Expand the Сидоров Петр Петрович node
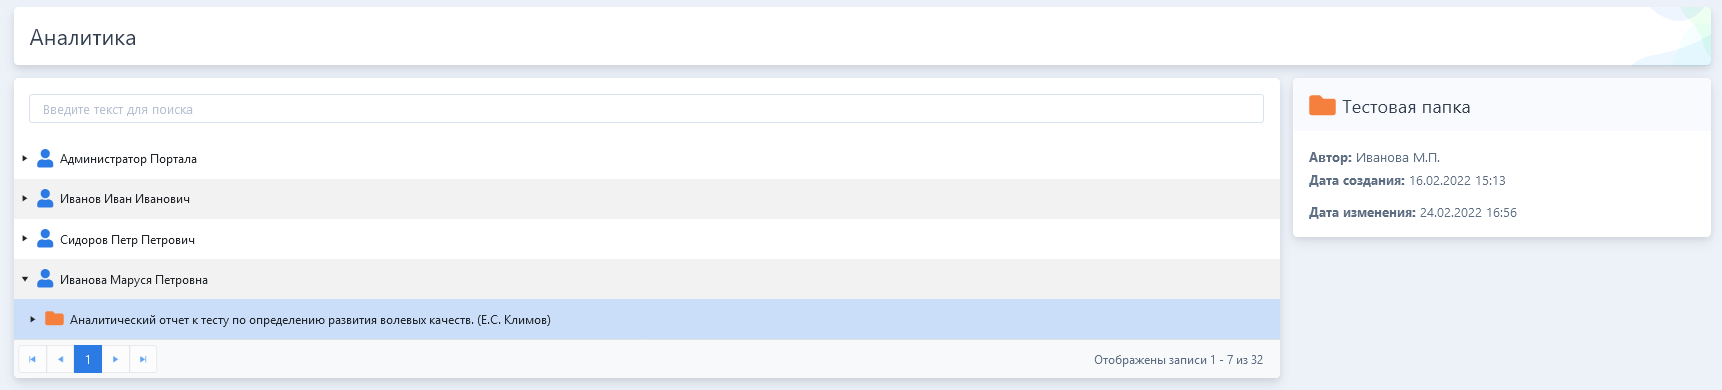Image resolution: width=1722 pixels, height=390 pixels. coord(25,239)
